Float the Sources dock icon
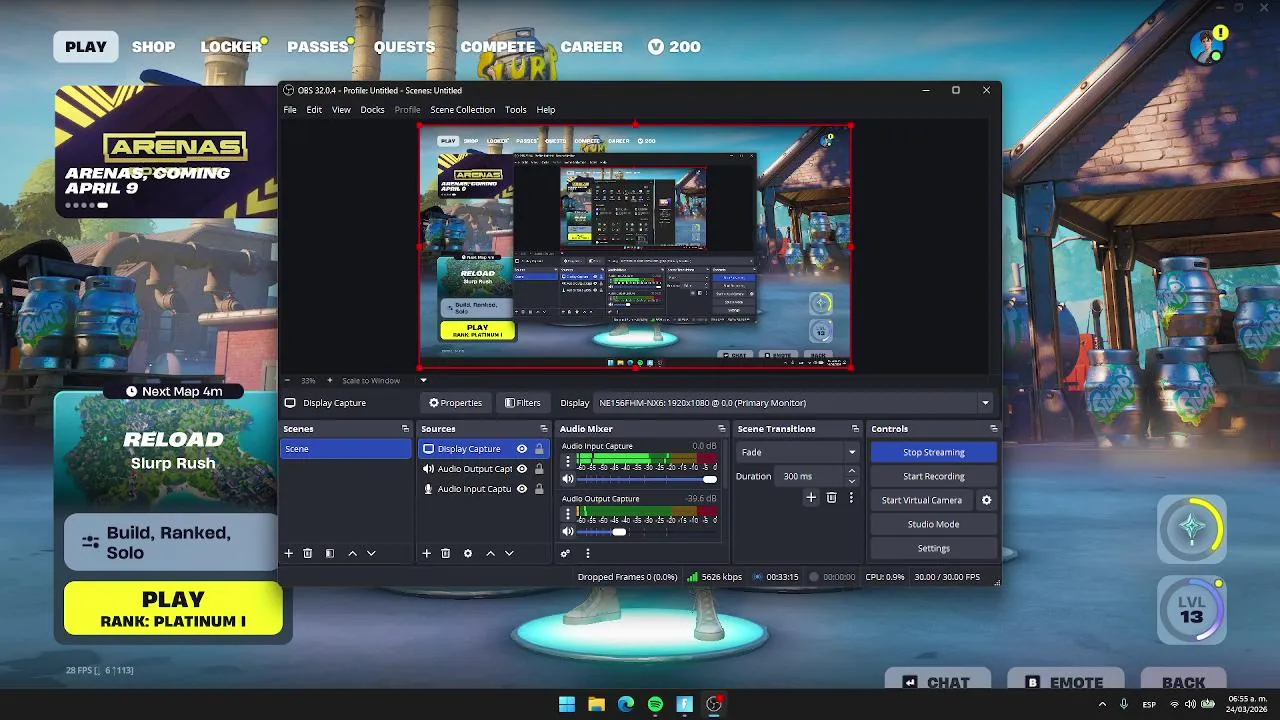 pos(544,429)
